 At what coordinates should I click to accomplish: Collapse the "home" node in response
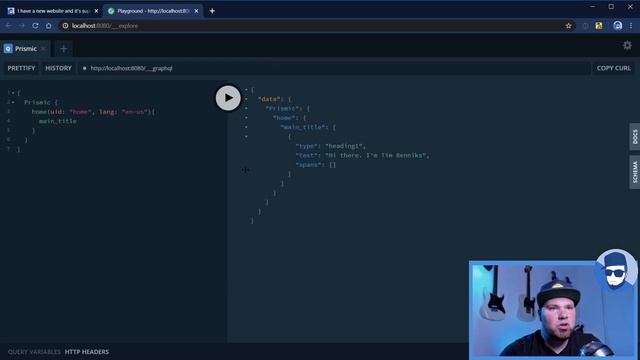246,118
